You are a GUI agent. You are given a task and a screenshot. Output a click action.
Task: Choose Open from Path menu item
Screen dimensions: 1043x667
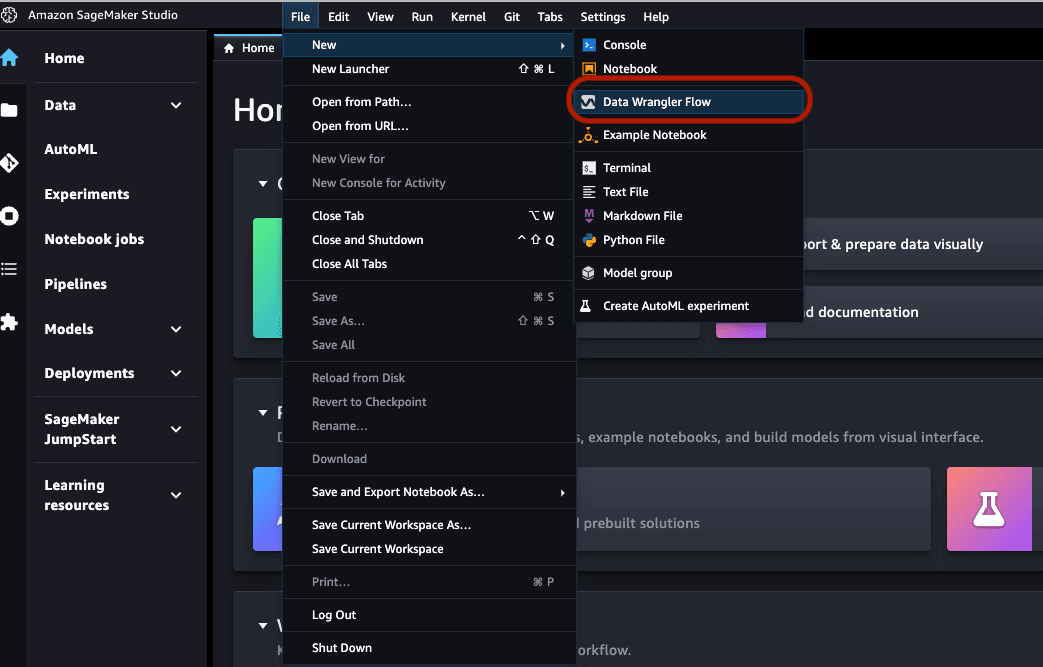point(429,102)
